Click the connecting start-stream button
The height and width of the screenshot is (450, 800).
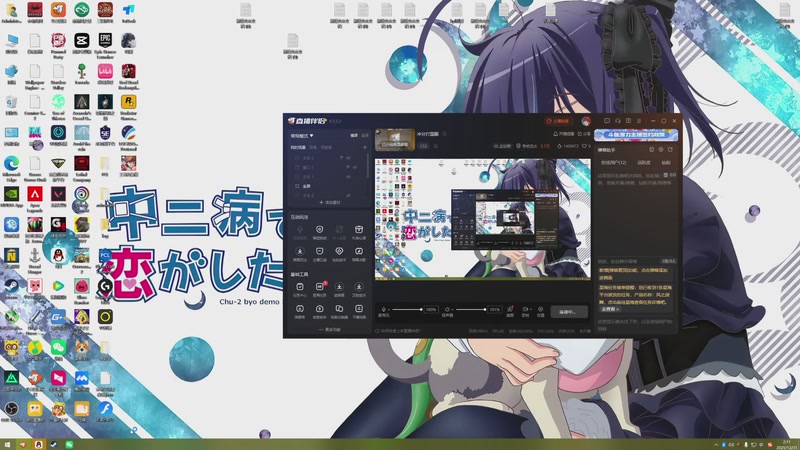point(569,312)
